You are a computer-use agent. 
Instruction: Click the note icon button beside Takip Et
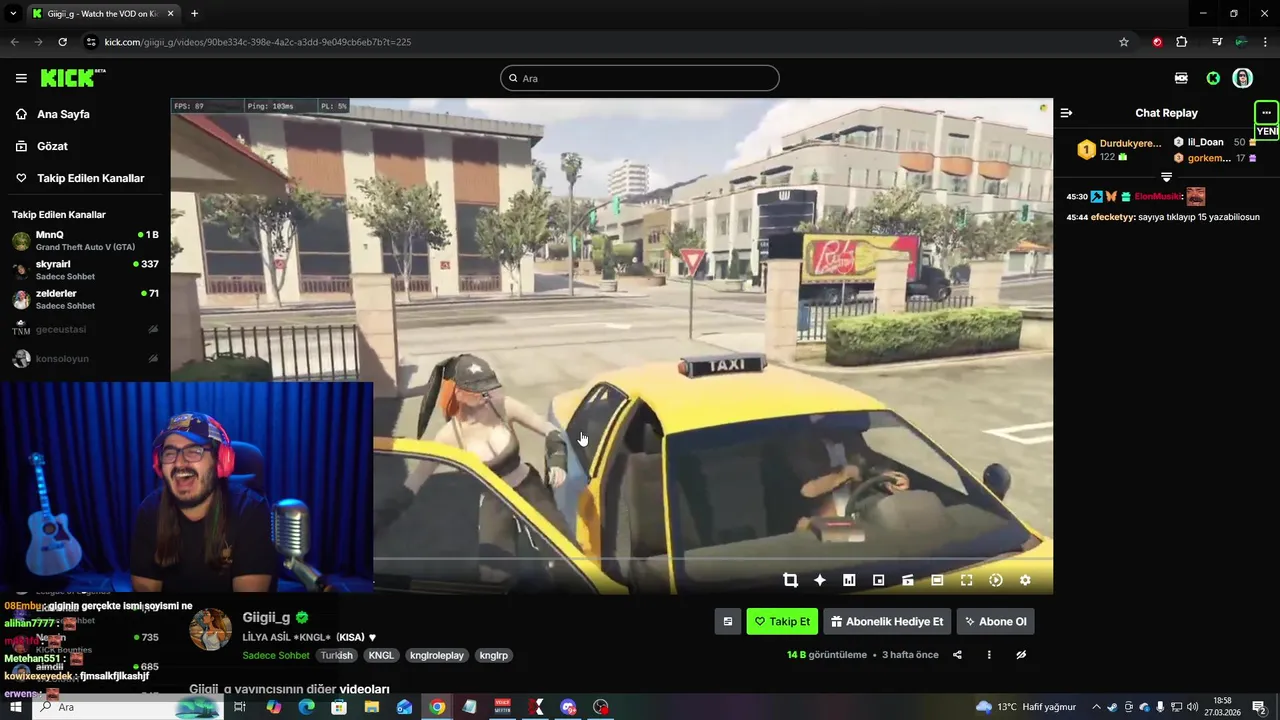728,621
